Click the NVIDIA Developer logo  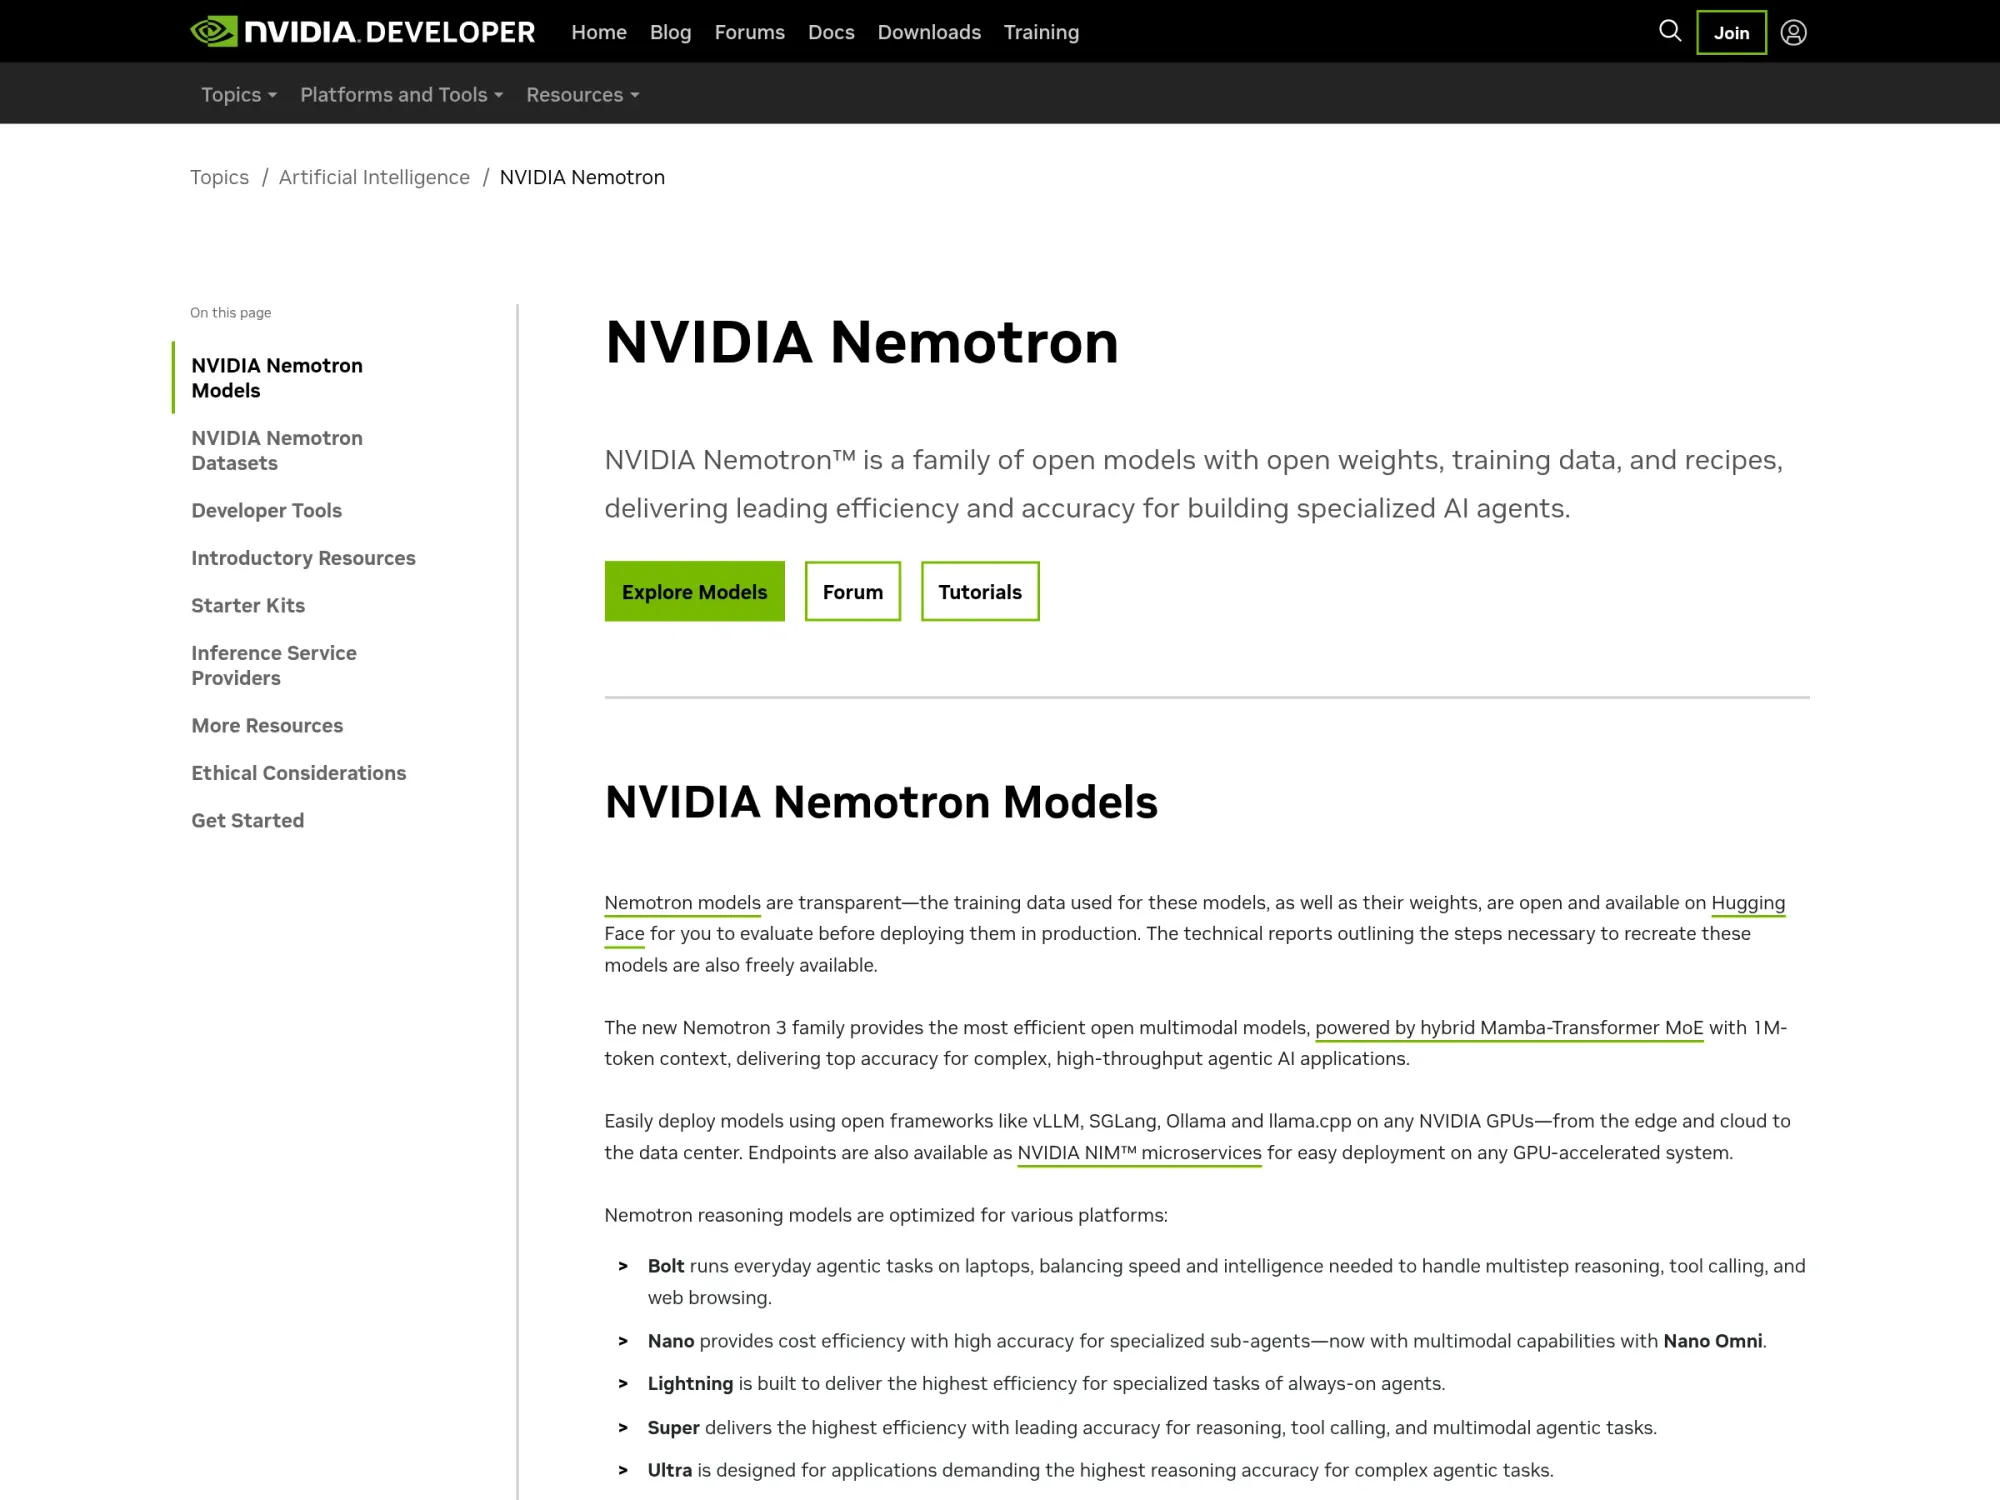363,32
